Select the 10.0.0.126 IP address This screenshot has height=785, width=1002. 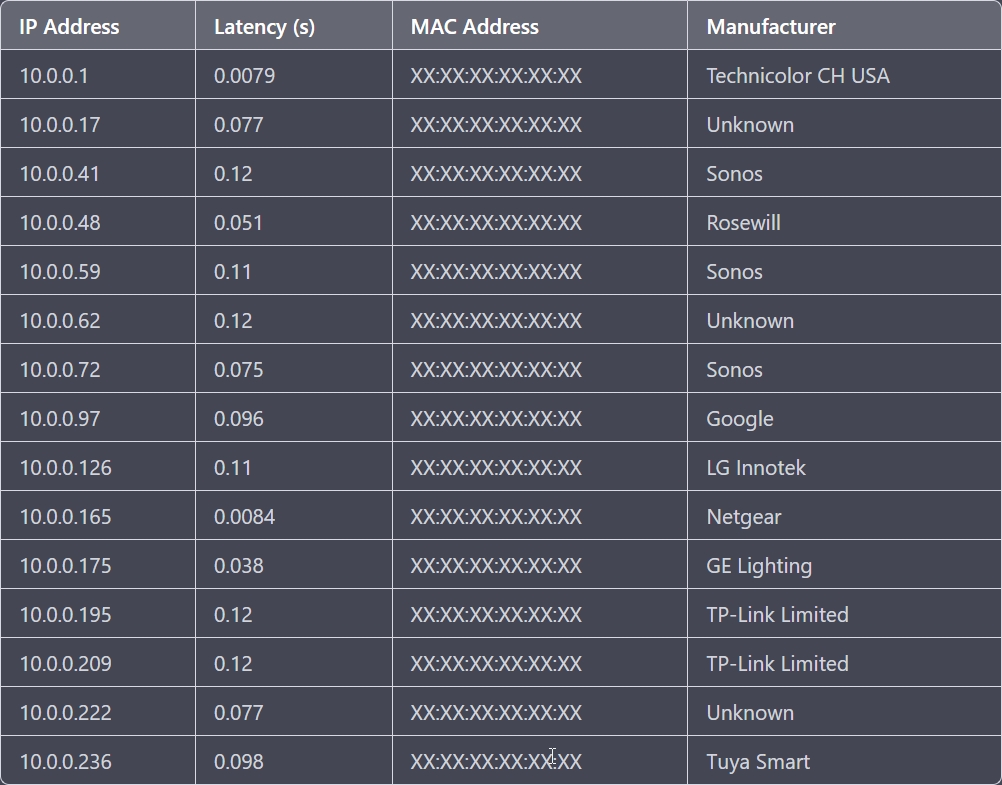[65, 468]
